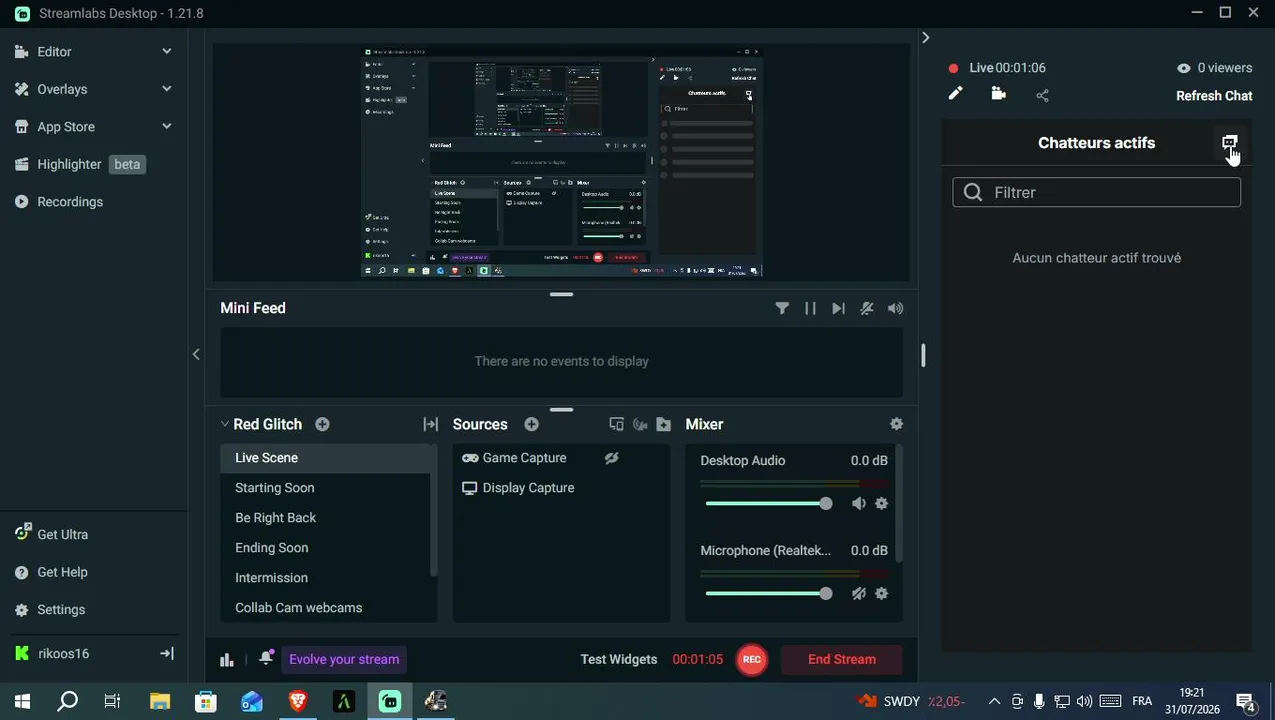
Task: Open Brave browser from the taskbar
Action: [297, 701]
